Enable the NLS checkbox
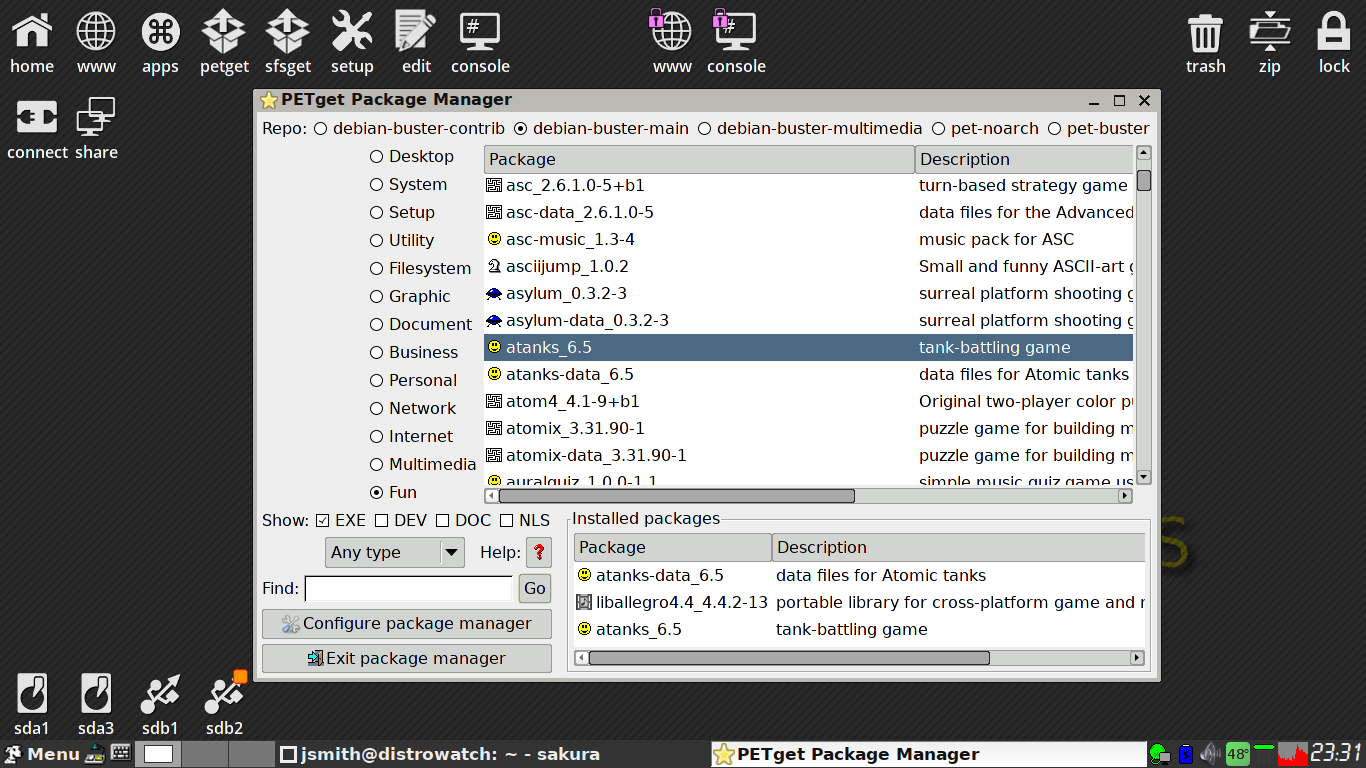 tap(525, 520)
